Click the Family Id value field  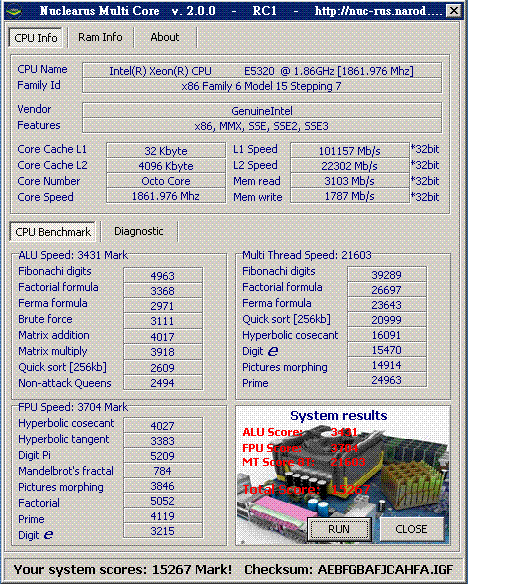(x=262, y=86)
